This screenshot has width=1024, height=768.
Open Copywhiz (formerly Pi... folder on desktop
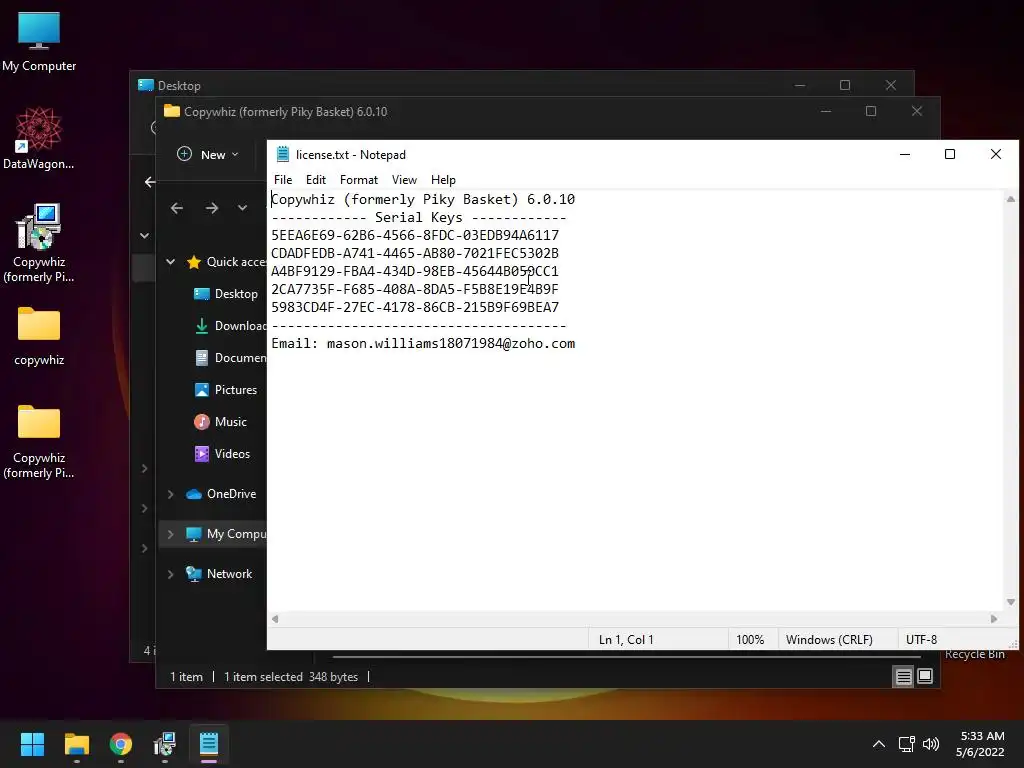click(x=39, y=441)
